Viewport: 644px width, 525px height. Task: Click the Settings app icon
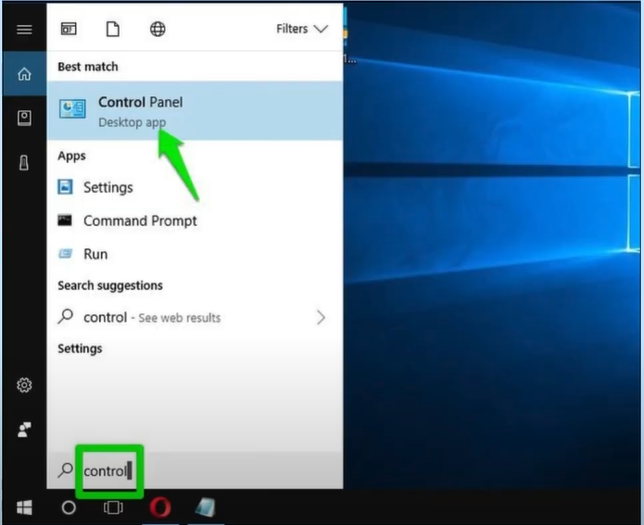[65, 187]
